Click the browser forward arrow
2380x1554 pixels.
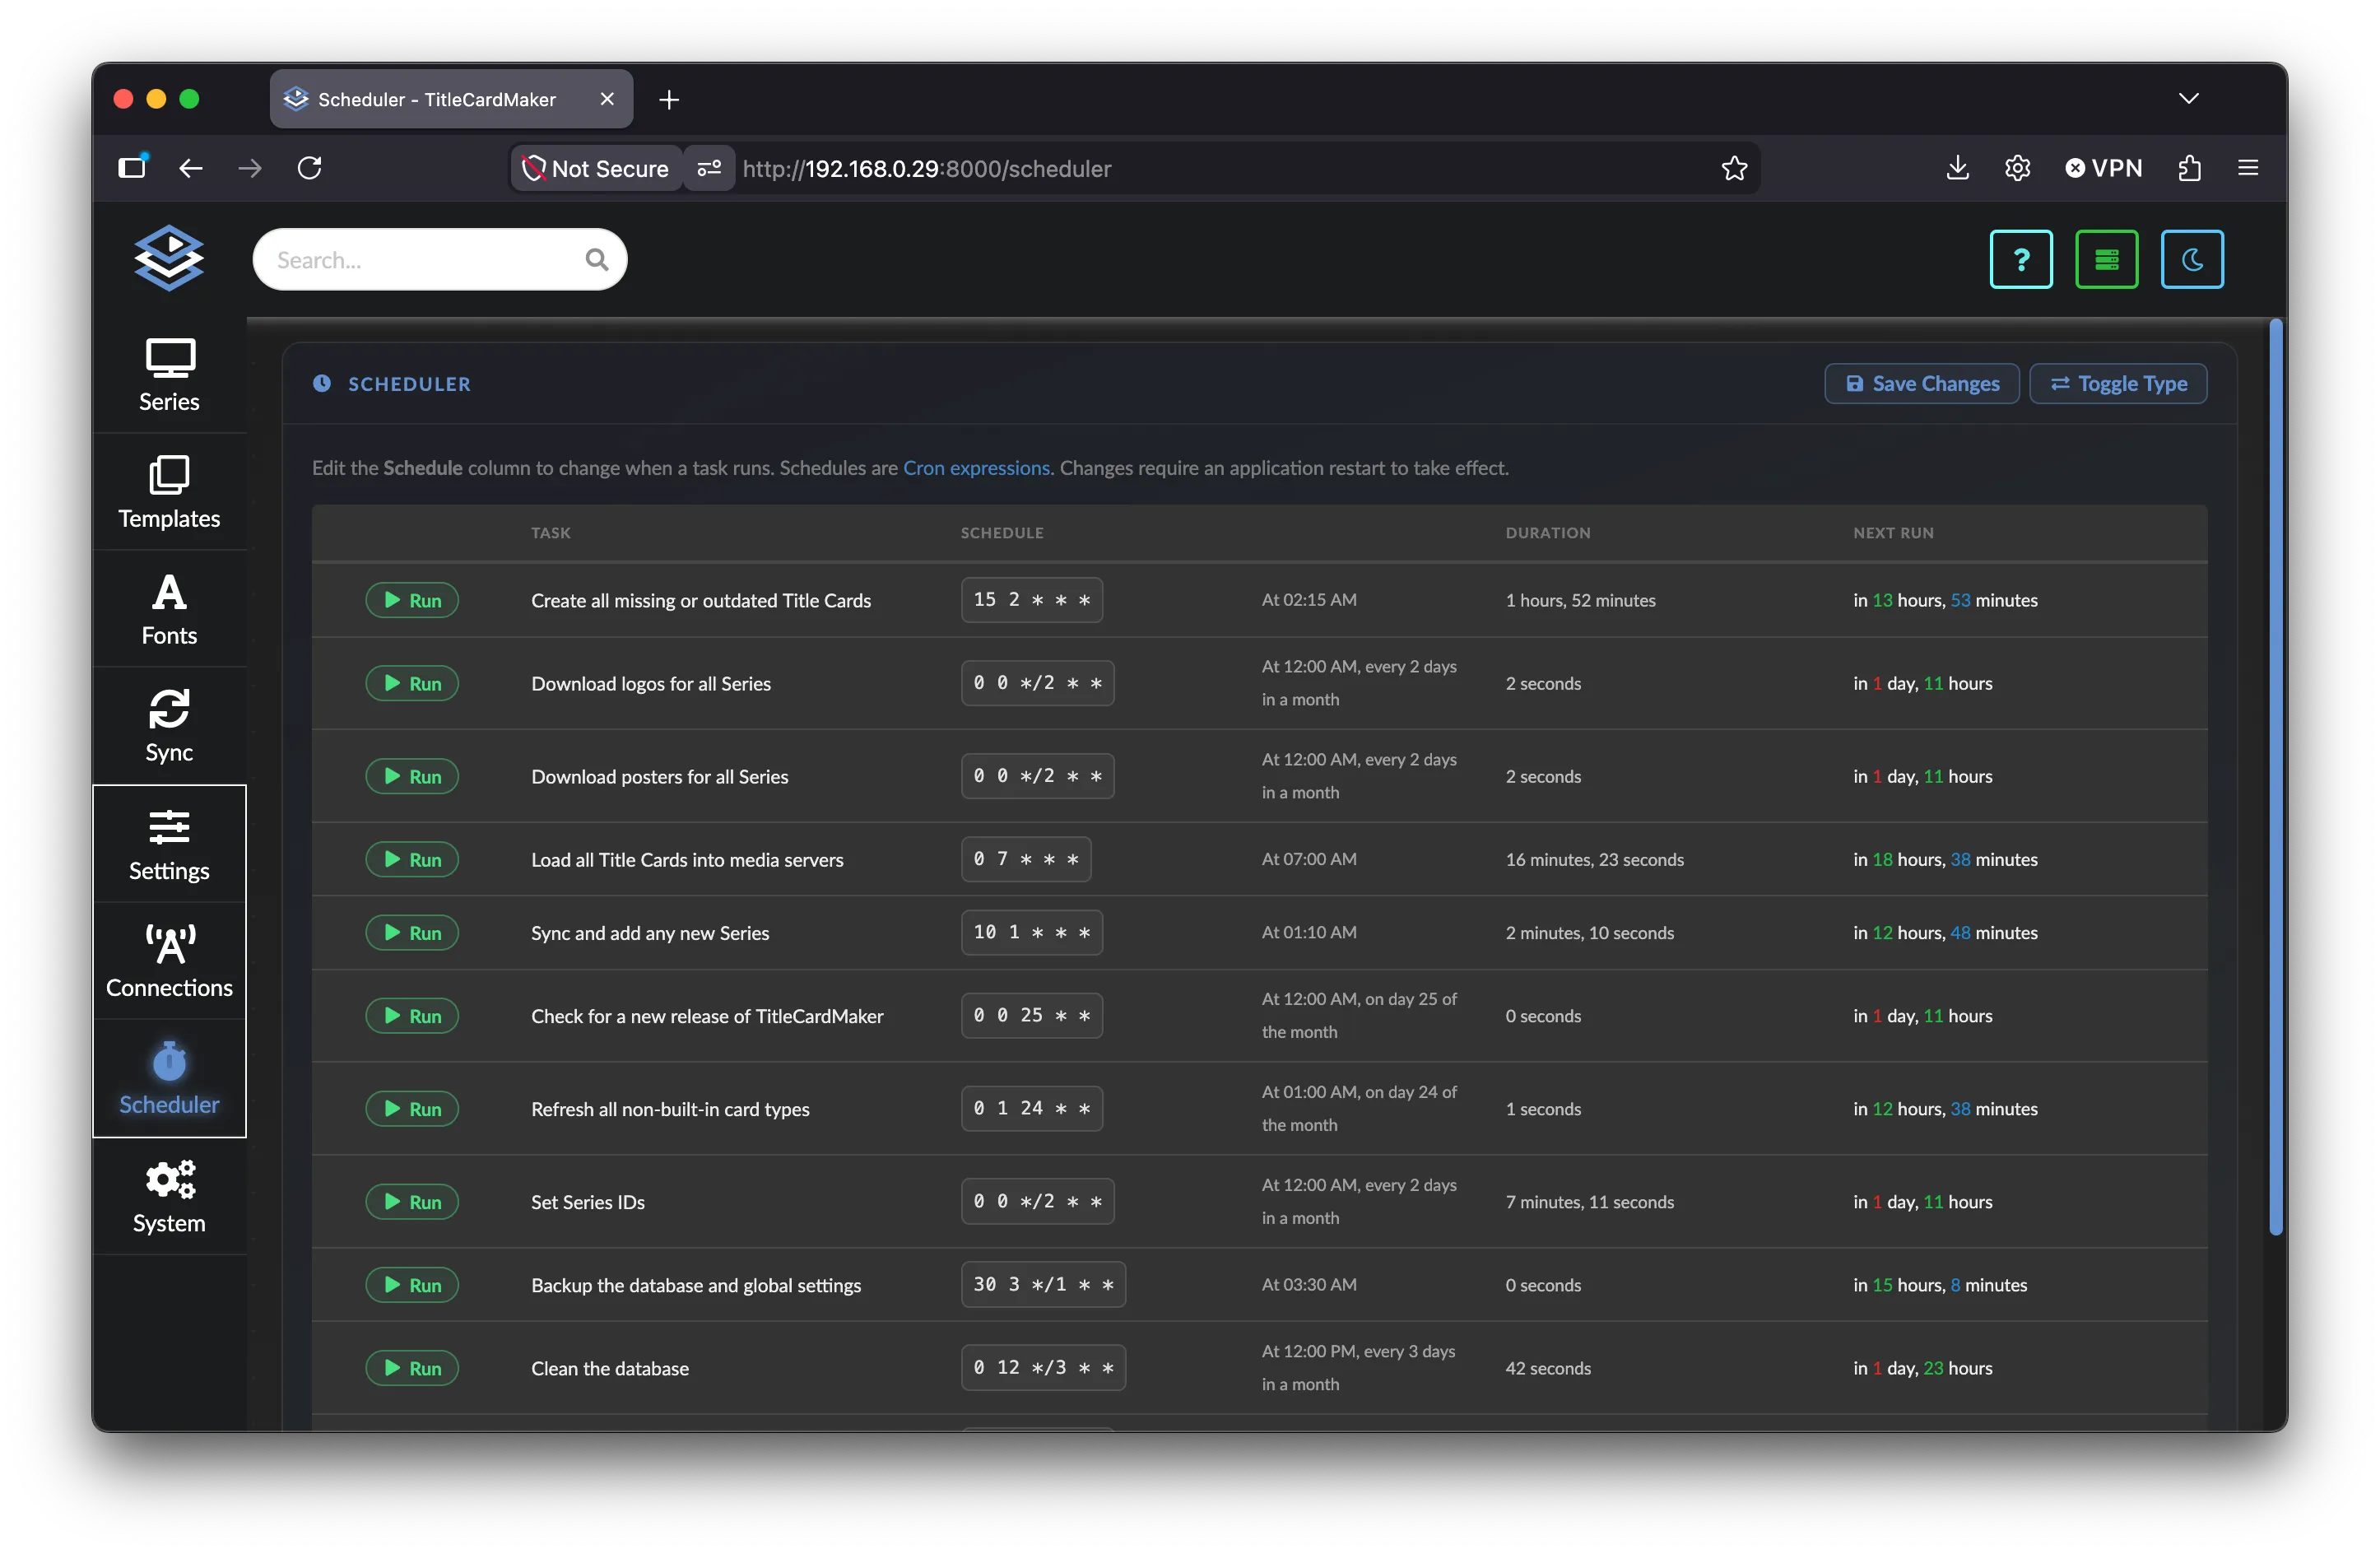click(x=250, y=168)
